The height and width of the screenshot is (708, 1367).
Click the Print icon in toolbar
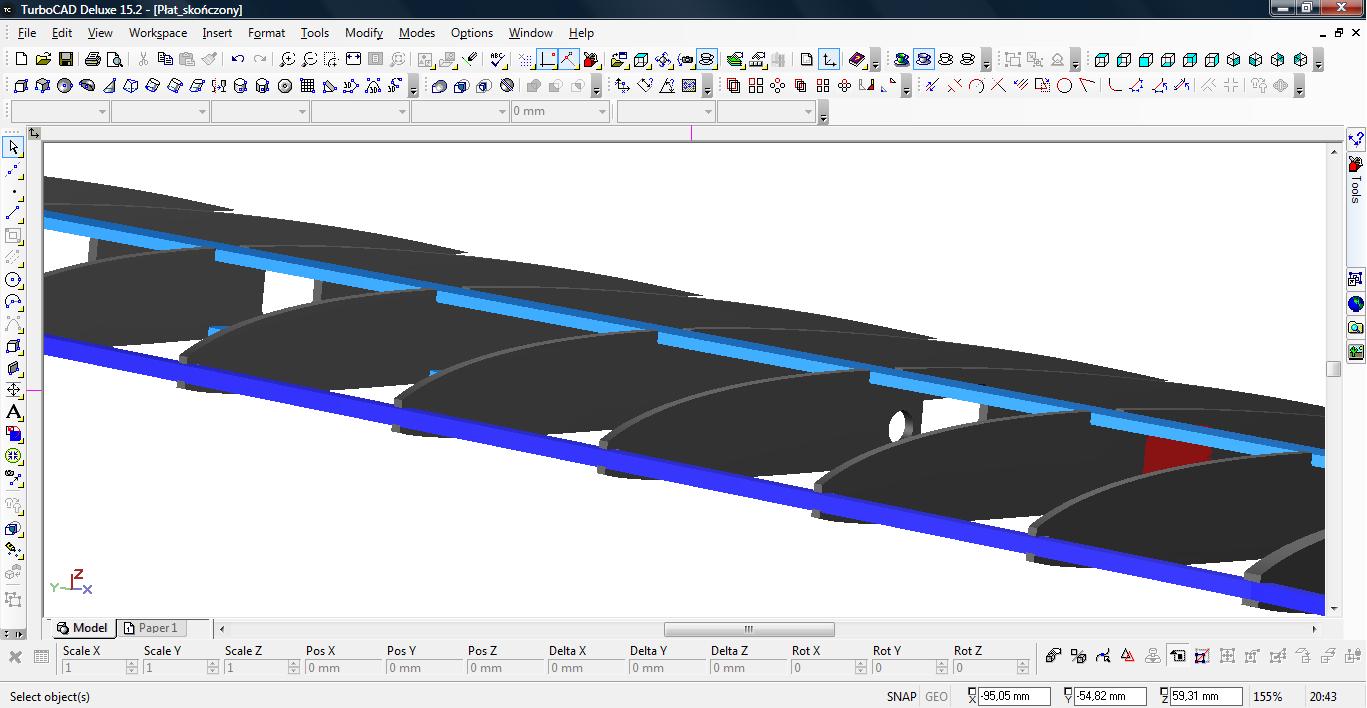pos(93,60)
